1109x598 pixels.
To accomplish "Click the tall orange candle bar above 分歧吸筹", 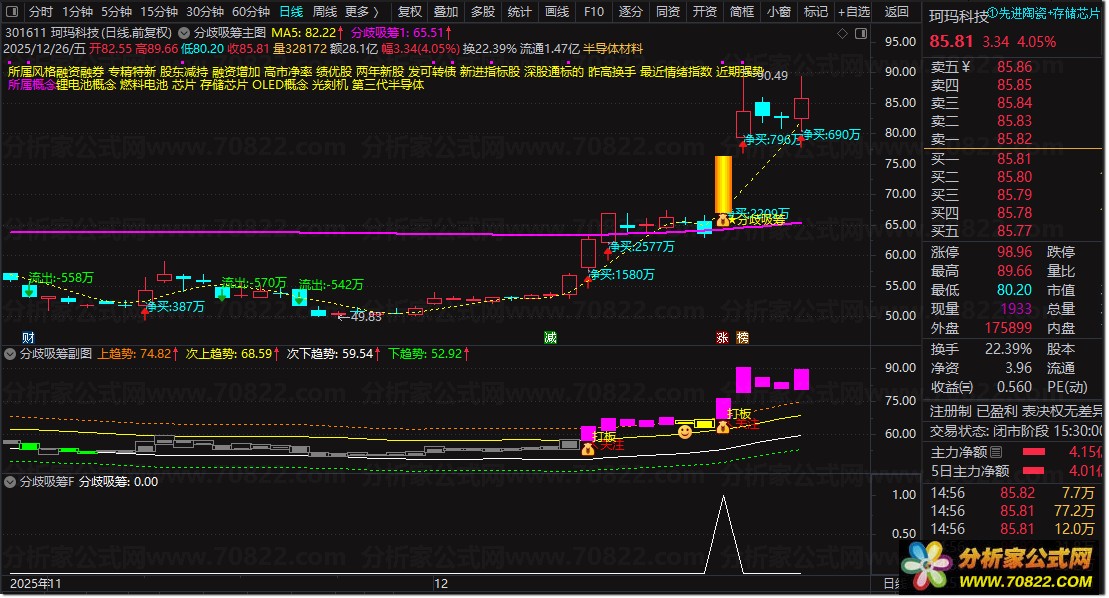I will pyautogui.click(x=723, y=184).
